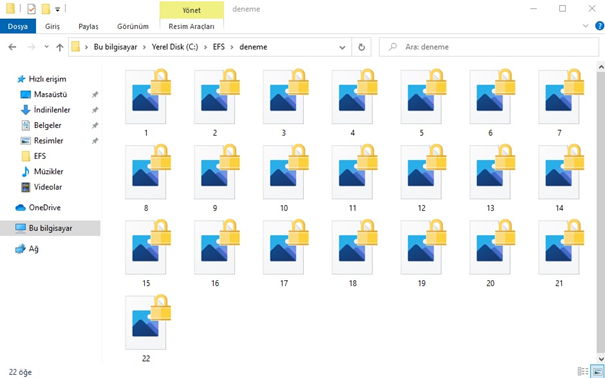
Task: Click Properties icon in quick access toolbar
Action: tap(31, 8)
